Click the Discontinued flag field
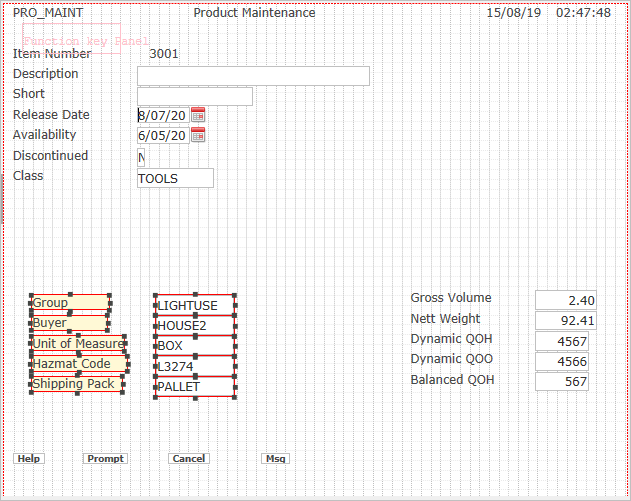Viewport: 631px width, 501px height. (x=141, y=157)
